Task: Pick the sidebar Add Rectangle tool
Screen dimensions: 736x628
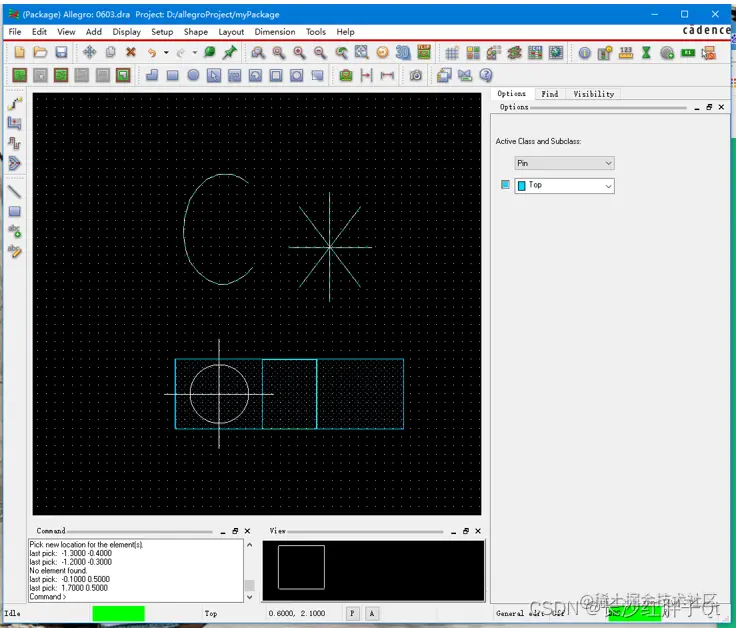Action: coord(15,211)
